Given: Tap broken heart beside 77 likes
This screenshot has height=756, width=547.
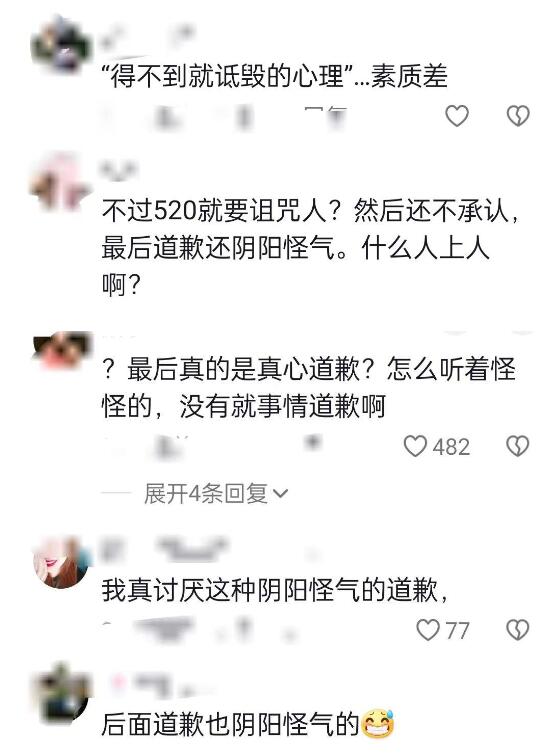Looking at the screenshot, I should click(518, 630).
